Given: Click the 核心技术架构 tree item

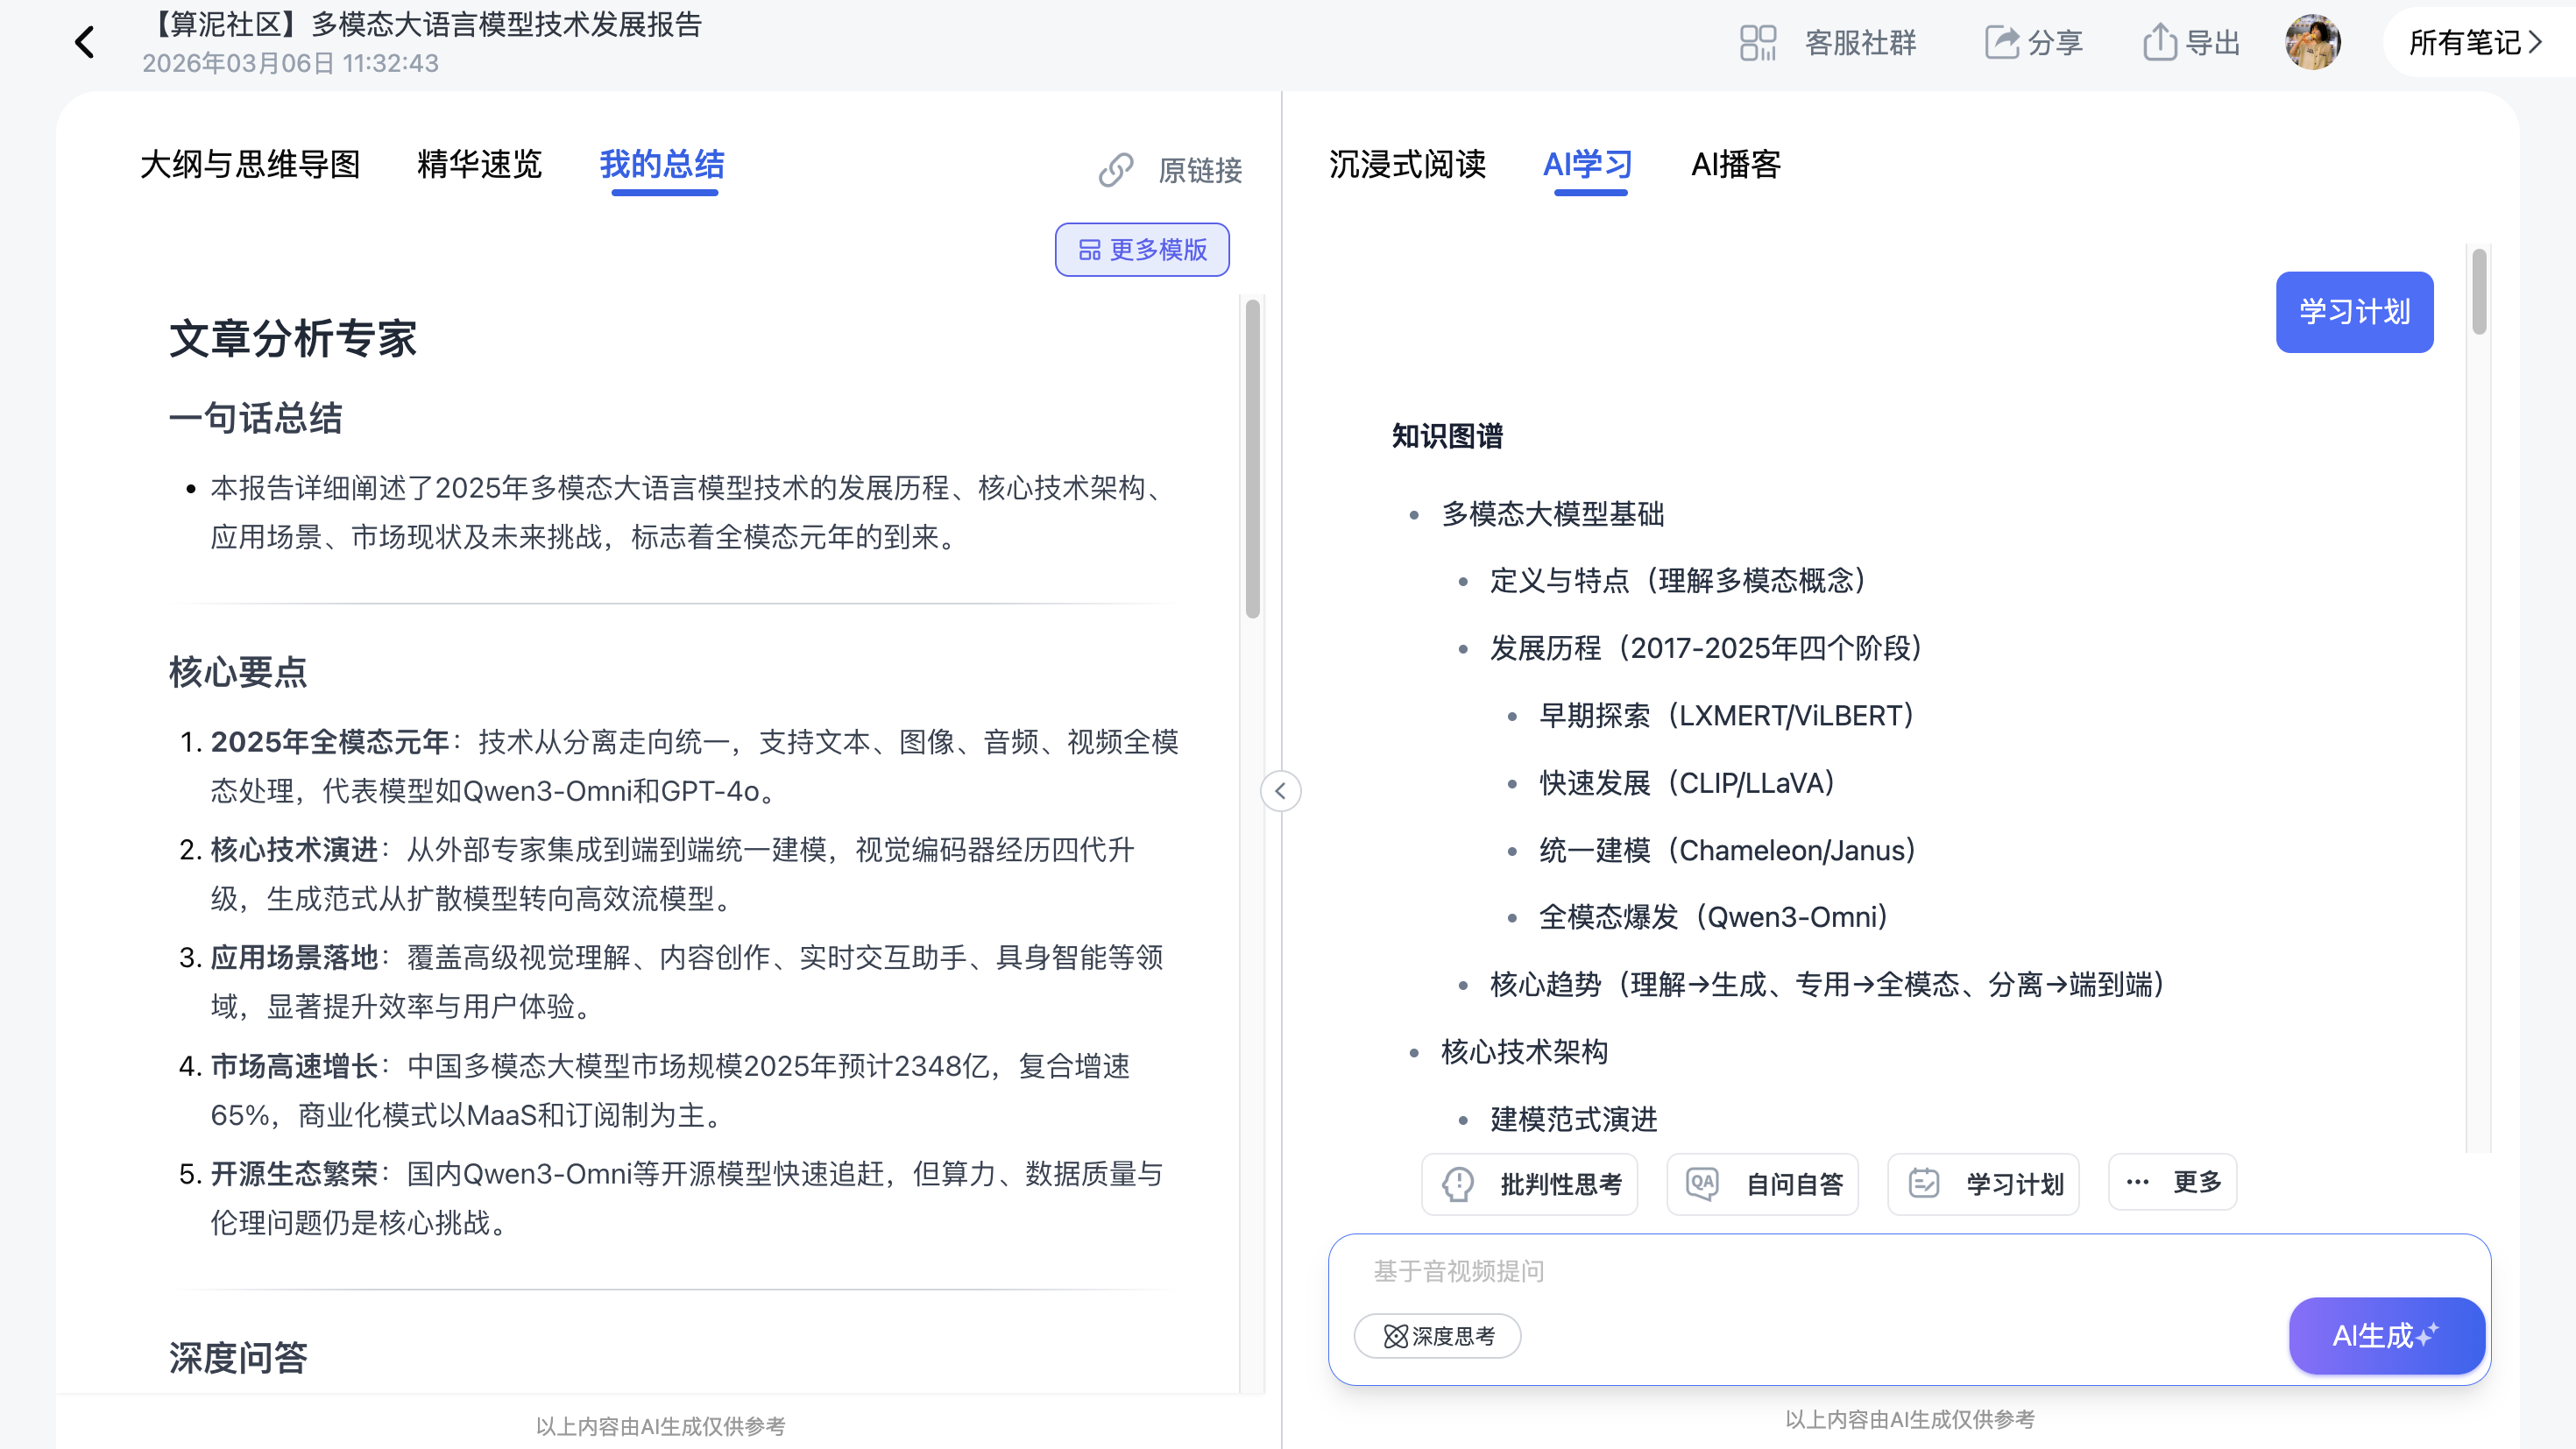Looking at the screenshot, I should pos(1524,1052).
